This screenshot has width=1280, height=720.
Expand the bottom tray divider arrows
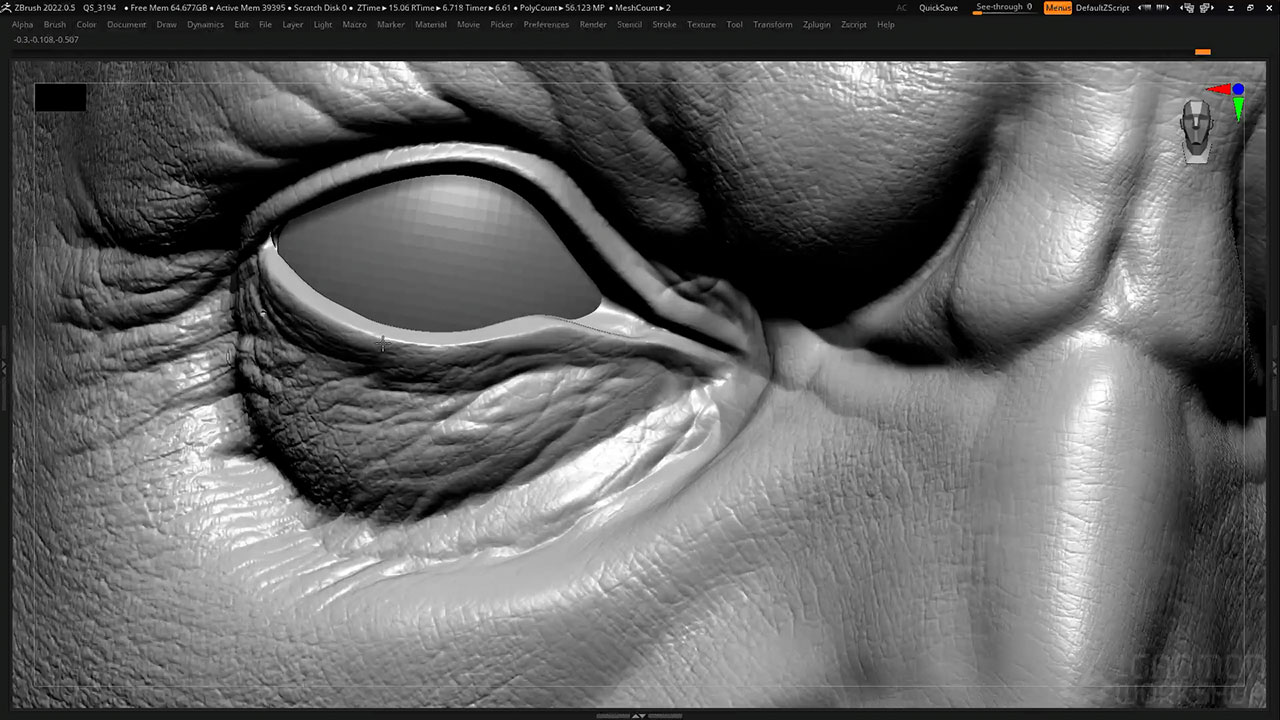pyautogui.click(x=639, y=715)
